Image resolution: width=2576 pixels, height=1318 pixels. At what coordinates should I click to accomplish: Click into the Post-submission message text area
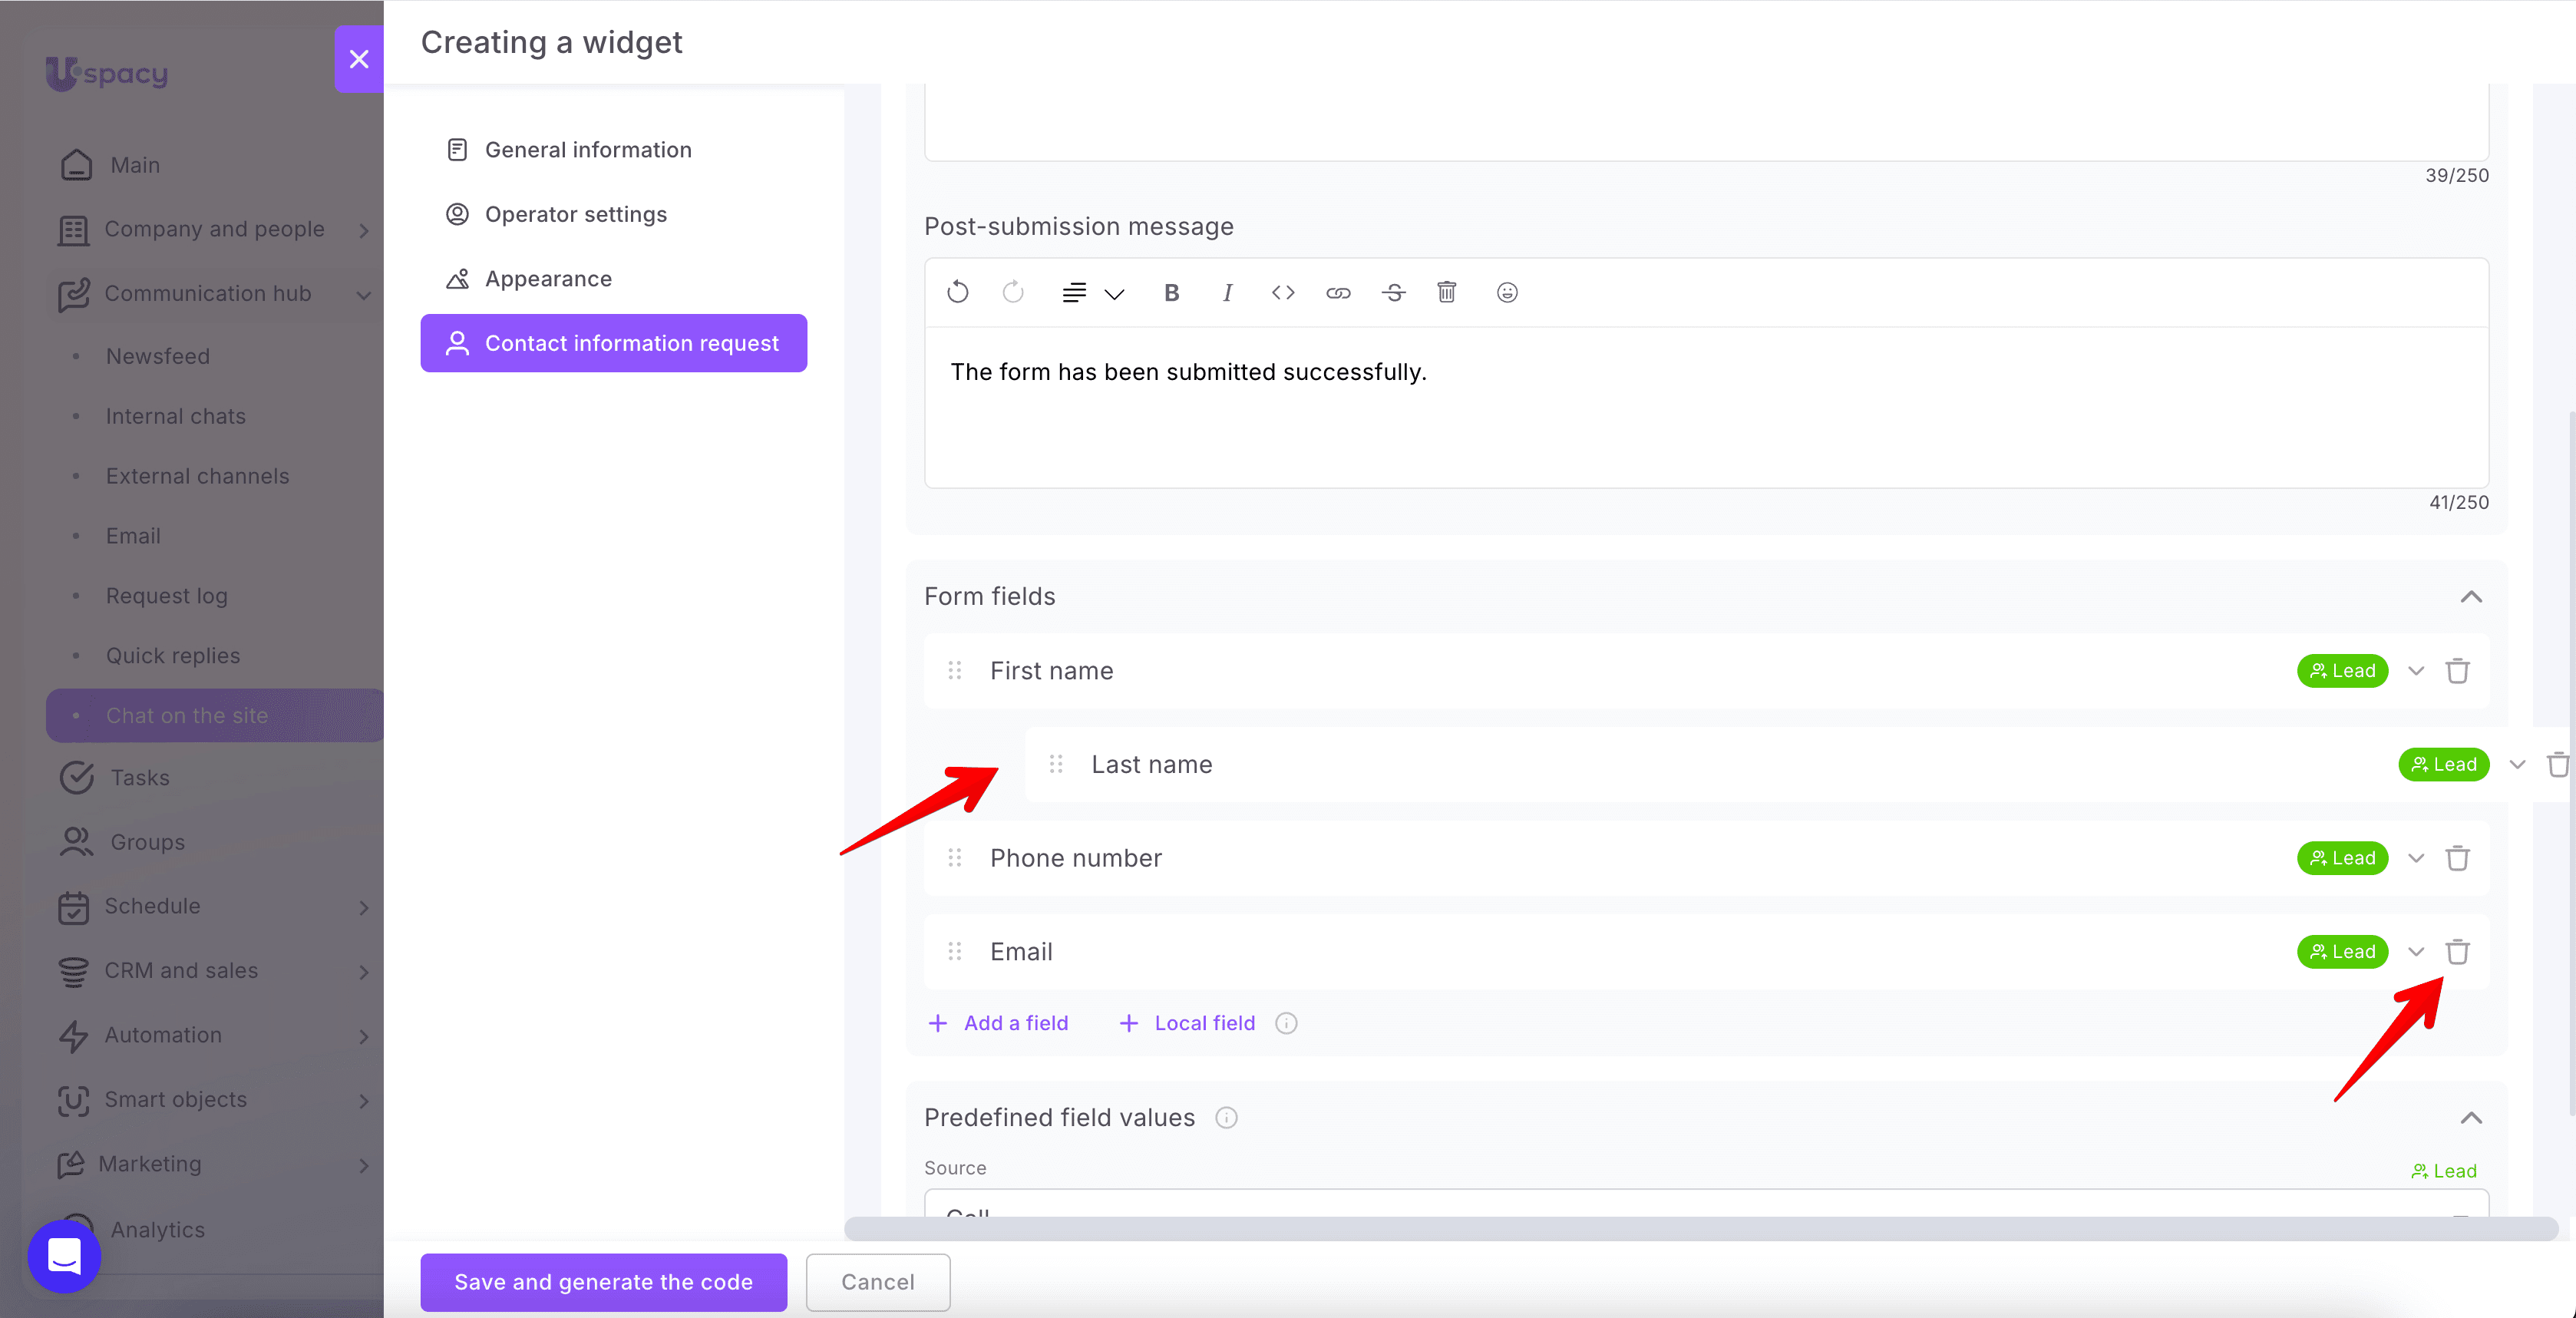click(x=1706, y=407)
